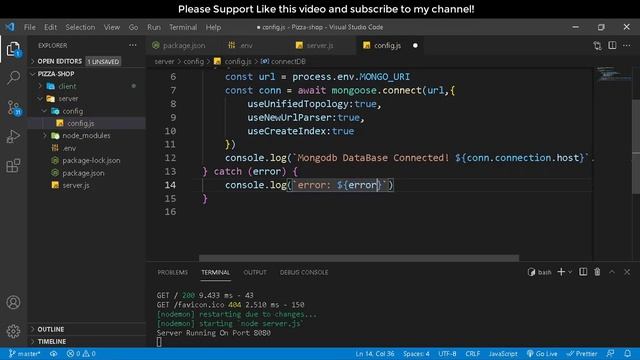640x360 pixels.
Task: Split the terminal panel
Action: [x=583, y=272]
